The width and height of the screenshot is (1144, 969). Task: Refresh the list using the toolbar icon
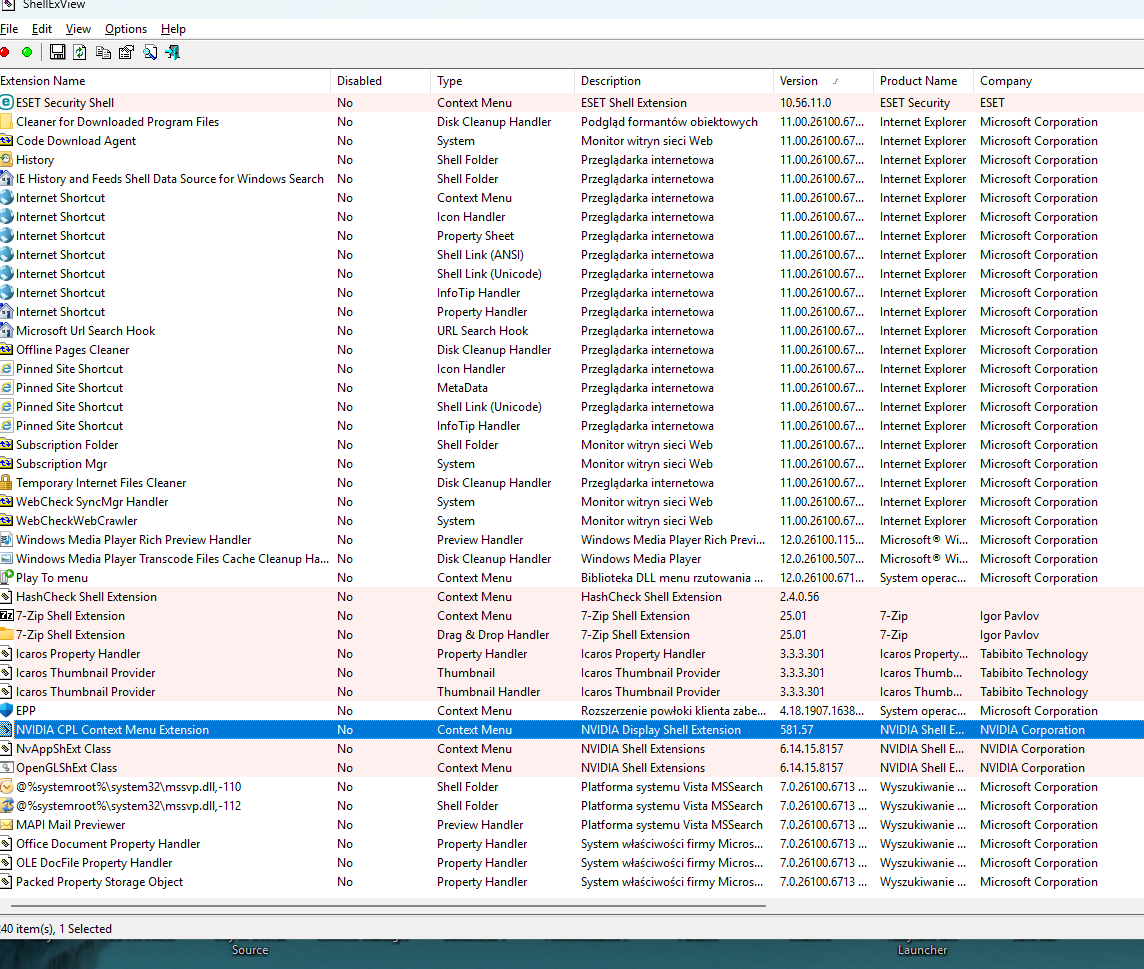click(x=80, y=52)
